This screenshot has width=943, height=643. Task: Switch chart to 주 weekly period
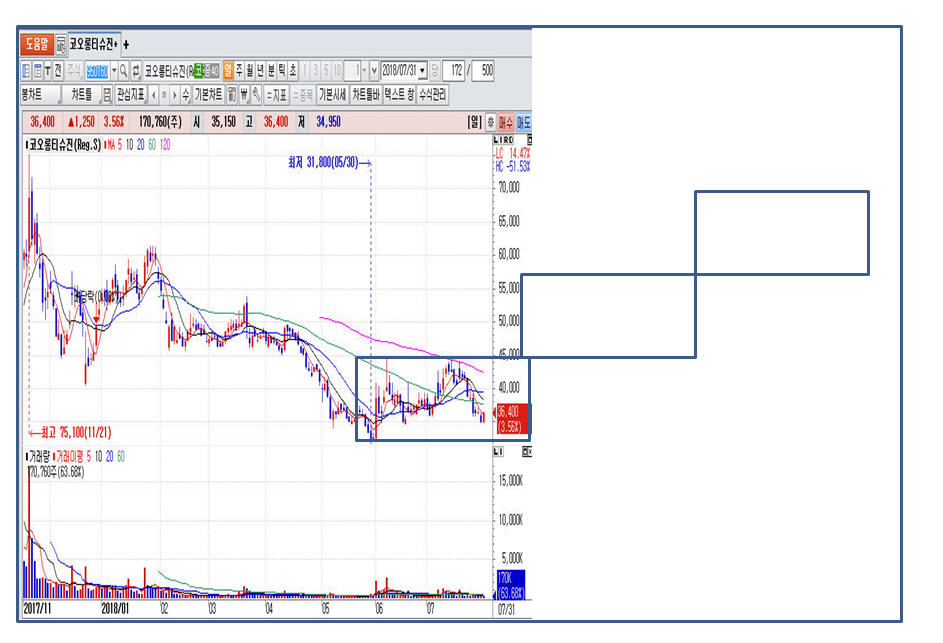coord(239,71)
